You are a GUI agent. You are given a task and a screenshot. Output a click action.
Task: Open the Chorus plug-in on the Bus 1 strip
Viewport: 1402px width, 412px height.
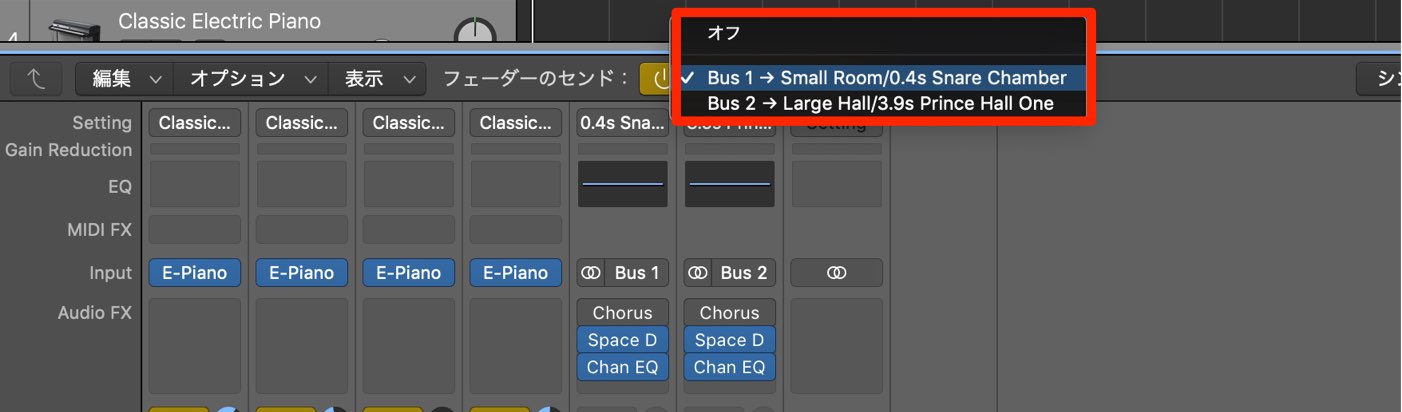[623, 313]
